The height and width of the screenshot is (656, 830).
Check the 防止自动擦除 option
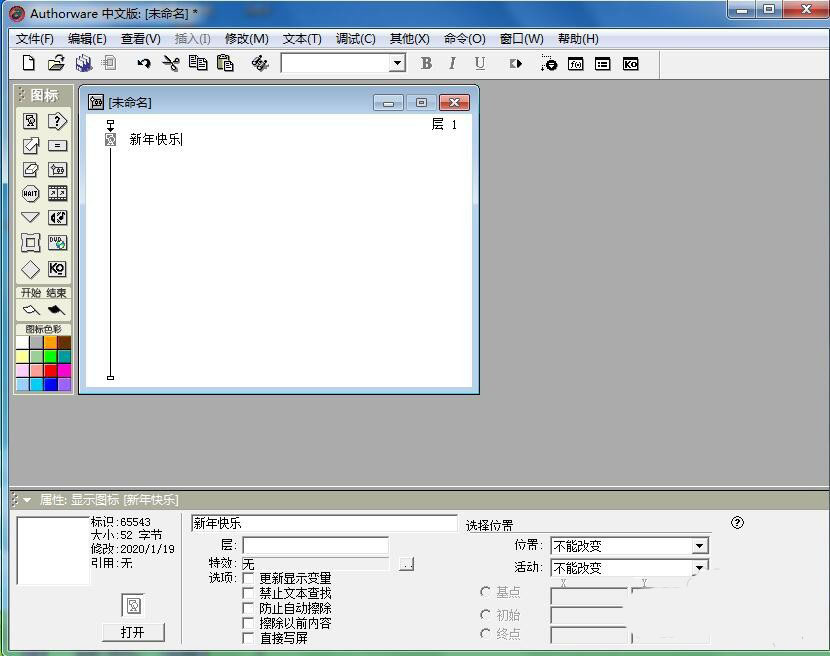point(247,606)
